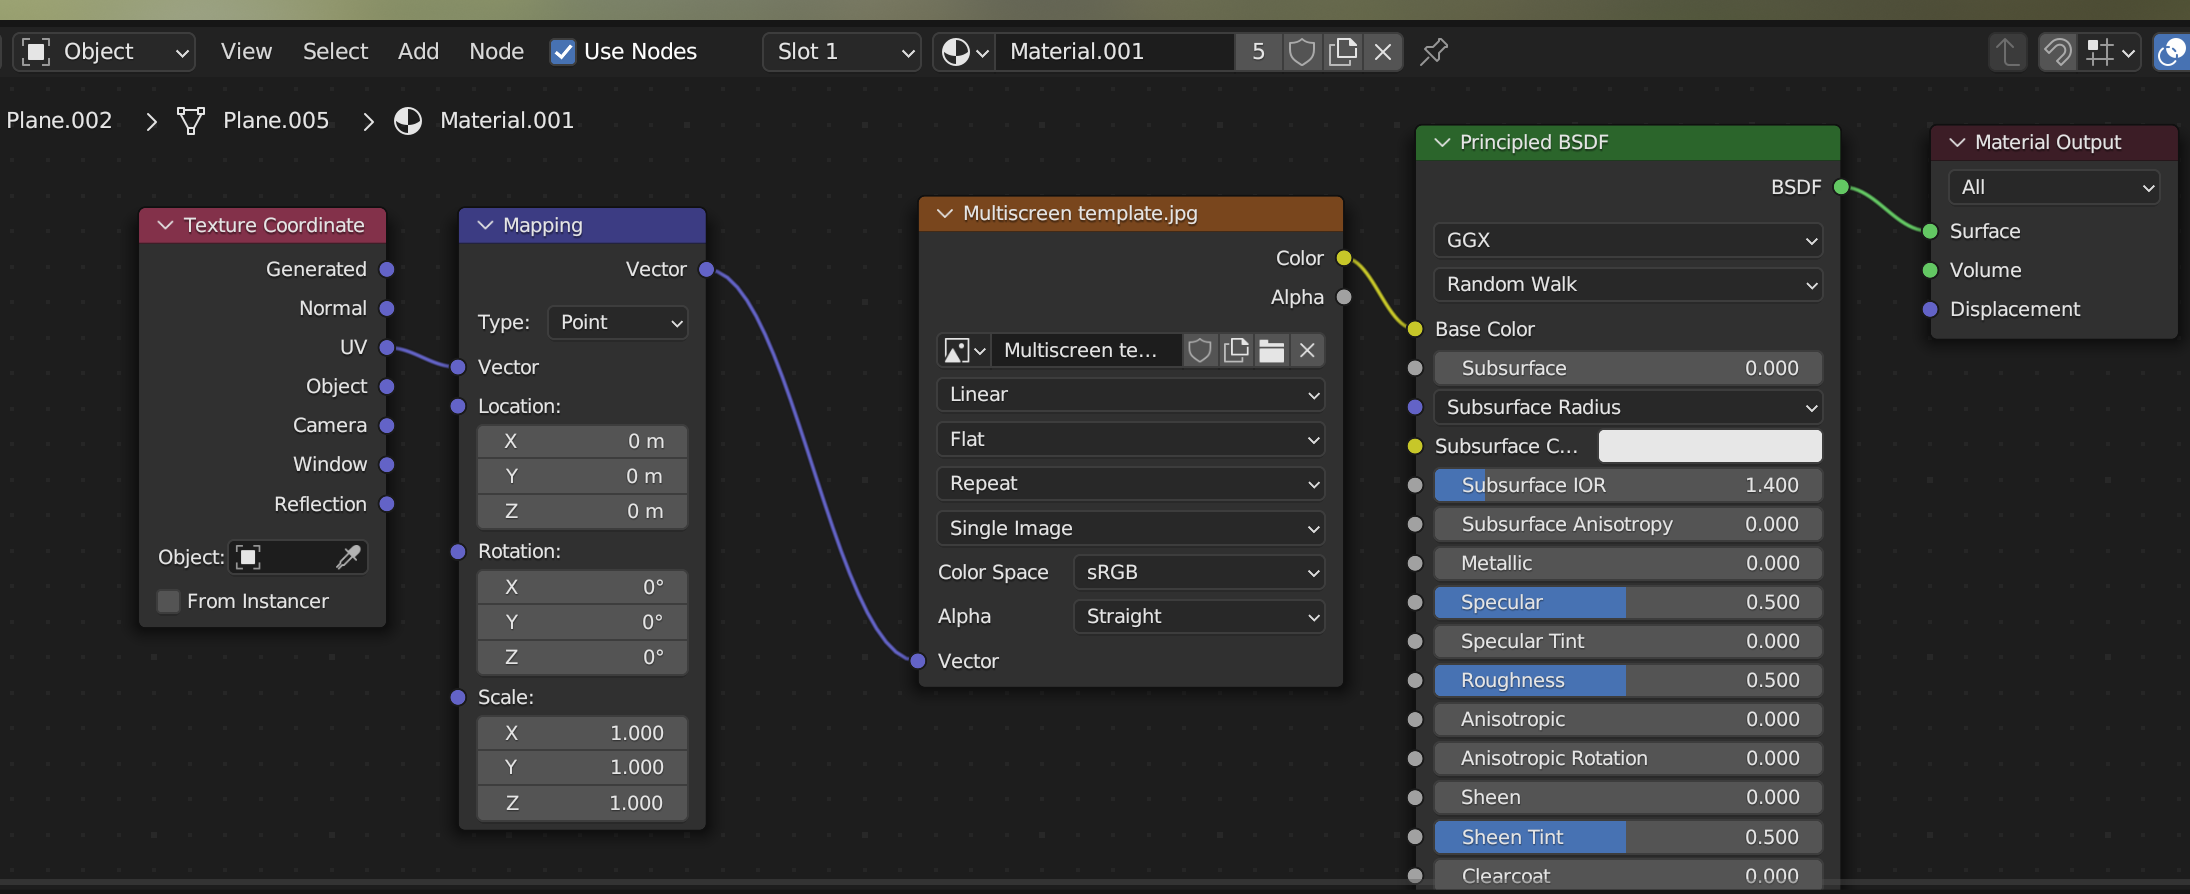The width and height of the screenshot is (2190, 894).
Task: Click the Subsurface Color white swatch
Action: [x=1710, y=446]
